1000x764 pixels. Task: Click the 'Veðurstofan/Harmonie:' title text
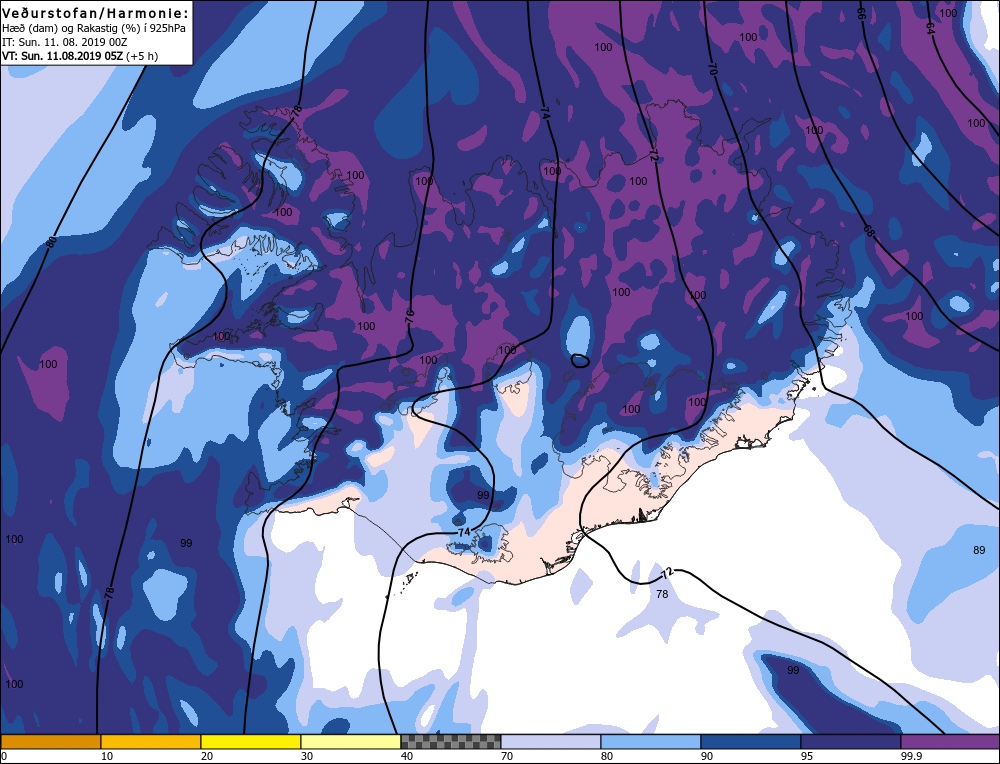click(x=96, y=13)
